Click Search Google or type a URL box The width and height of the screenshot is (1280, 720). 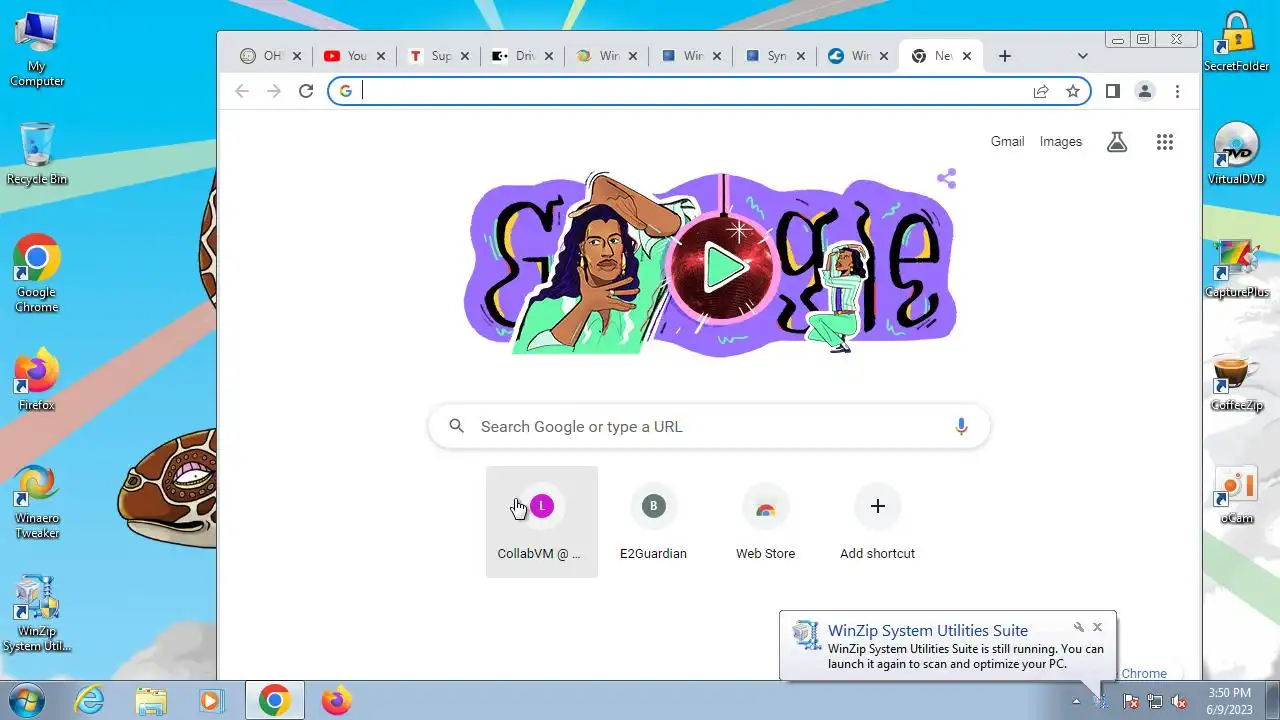tap(708, 426)
